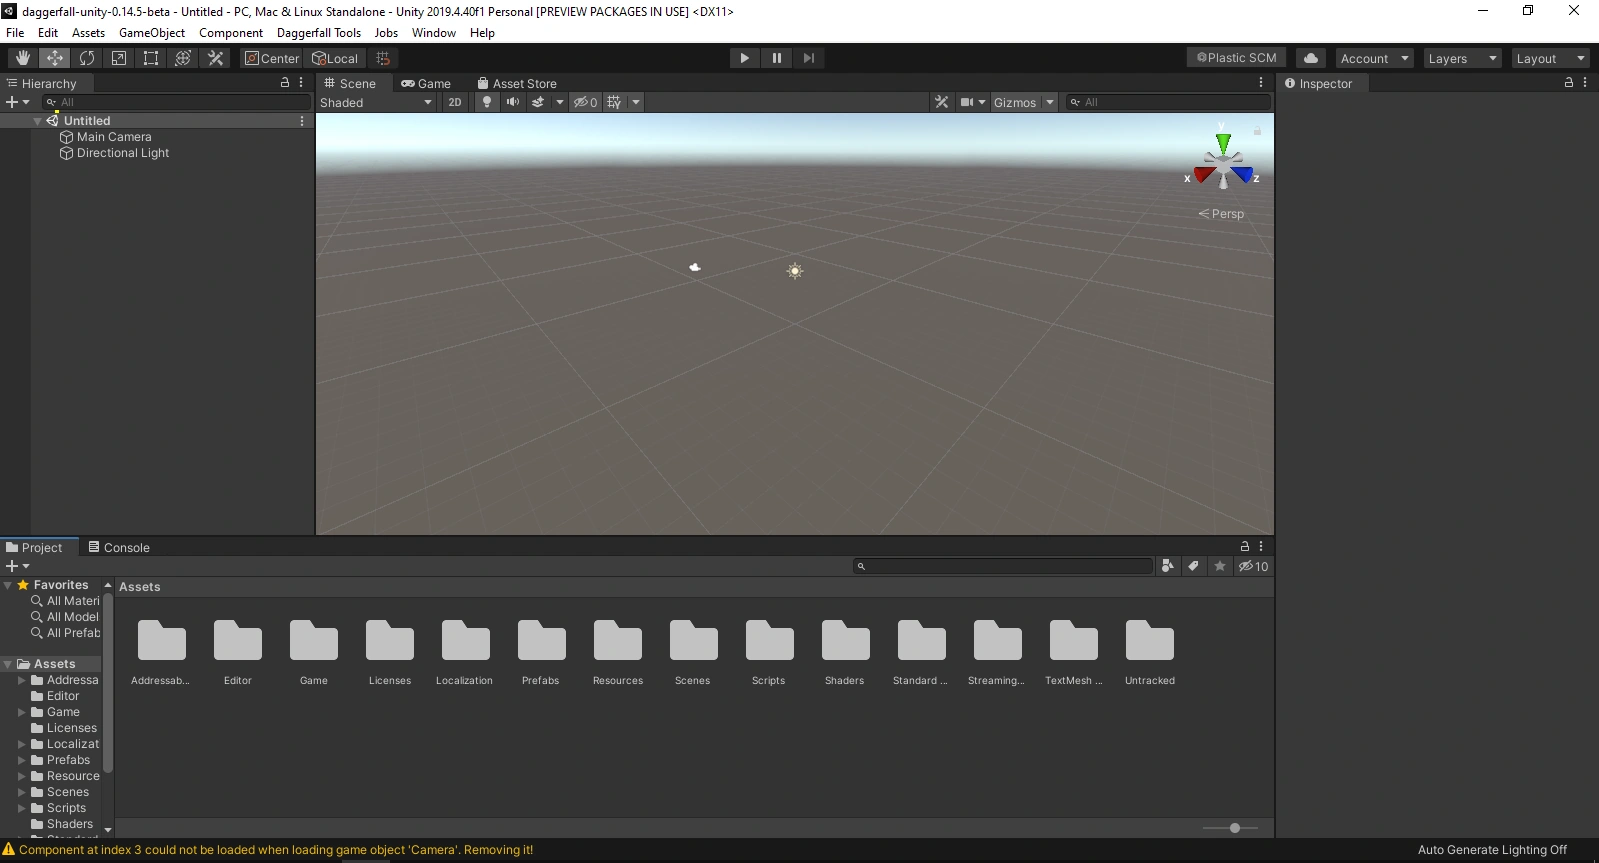Collapse the Untitled scene in Hierarchy

point(37,121)
